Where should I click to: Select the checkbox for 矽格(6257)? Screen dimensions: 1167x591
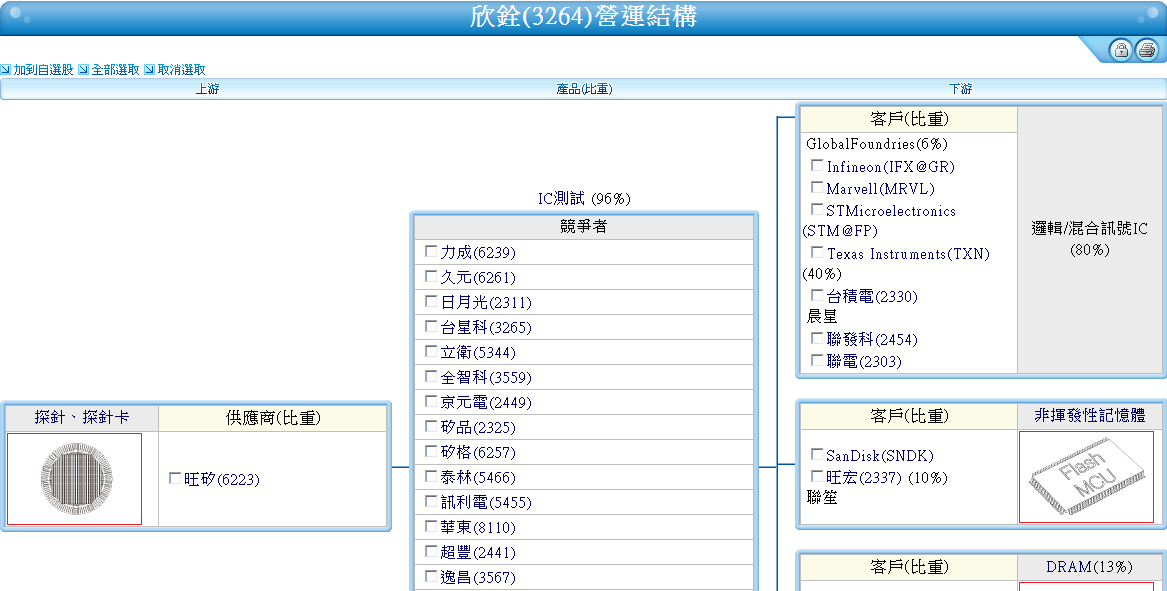coord(431,451)
